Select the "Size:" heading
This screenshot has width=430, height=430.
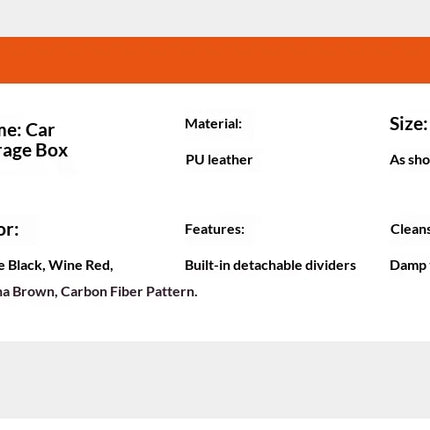click(x=409, y=124)
